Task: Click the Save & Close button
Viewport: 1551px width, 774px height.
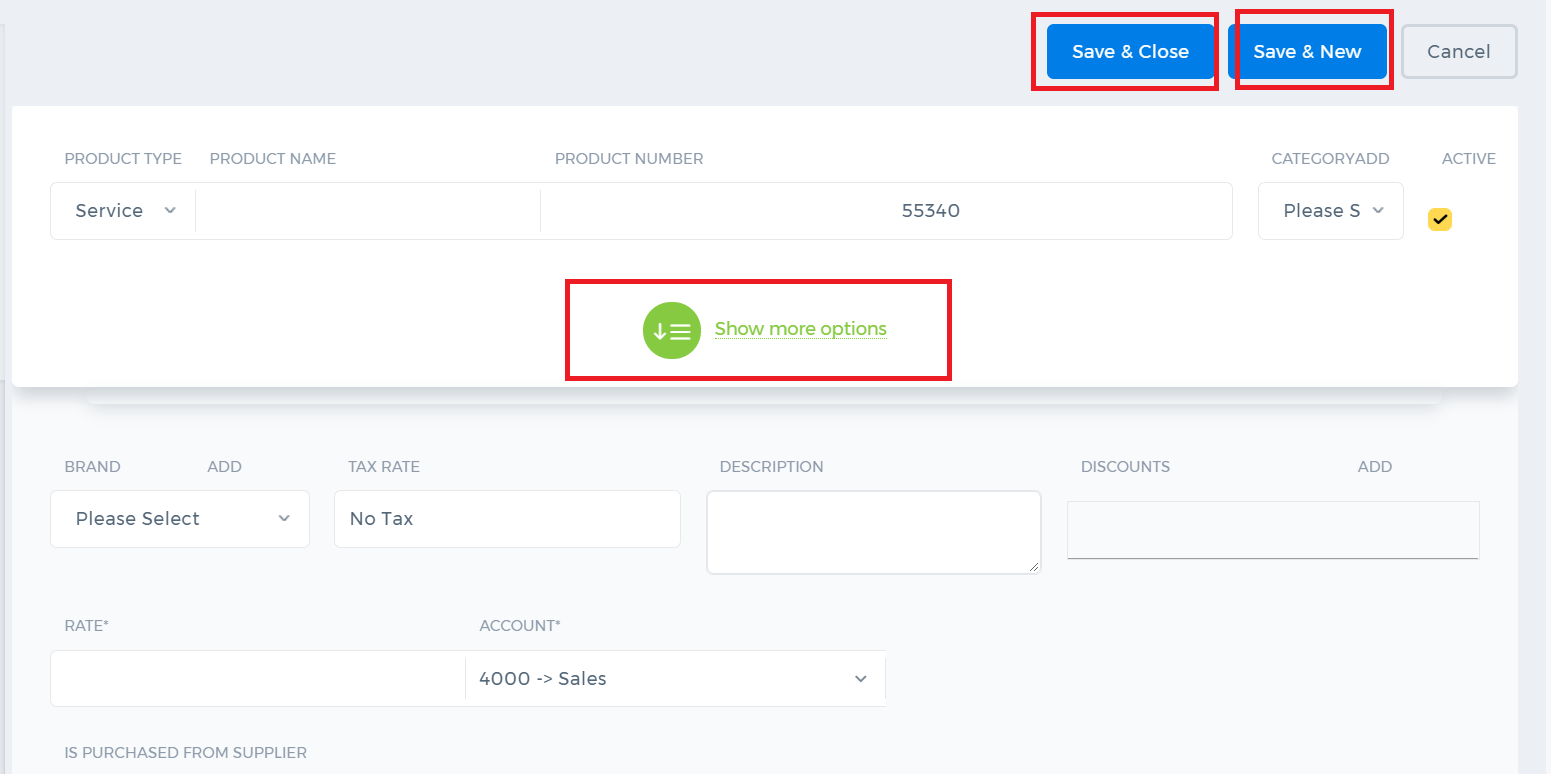Action: pyautogui.click(x=1130, y=52)
